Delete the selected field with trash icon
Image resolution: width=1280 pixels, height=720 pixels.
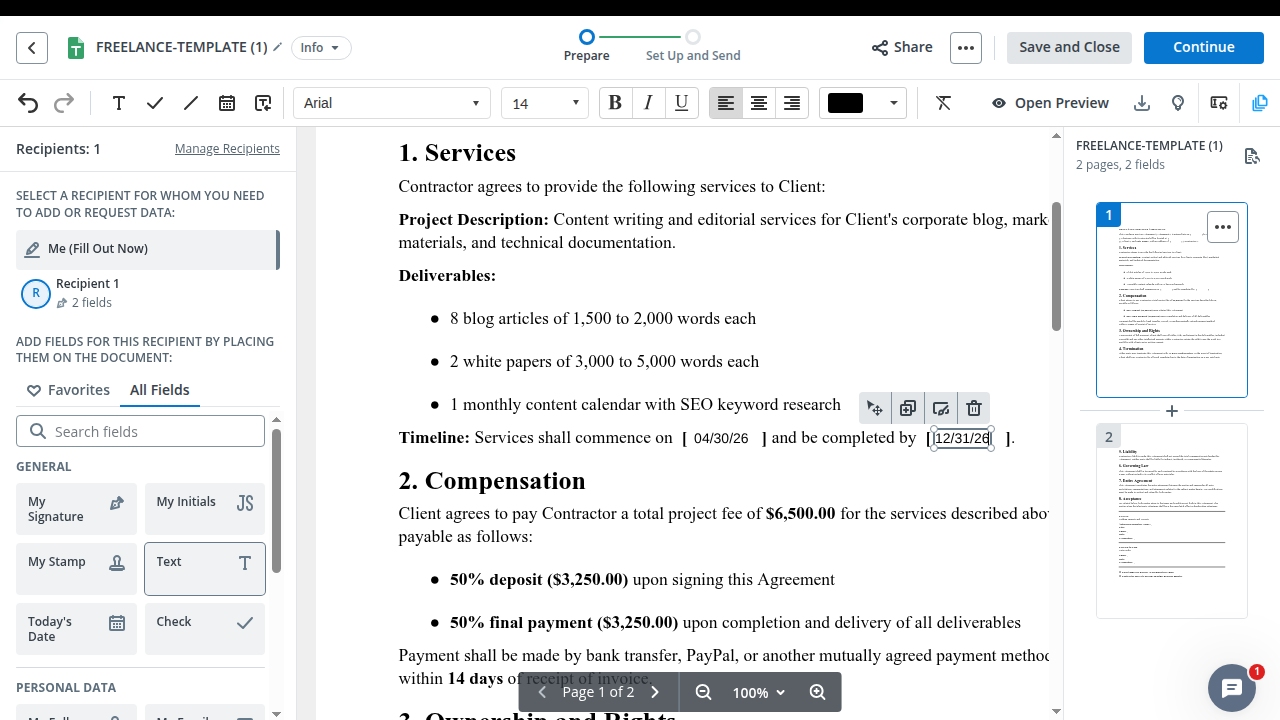tap(974, 408)
